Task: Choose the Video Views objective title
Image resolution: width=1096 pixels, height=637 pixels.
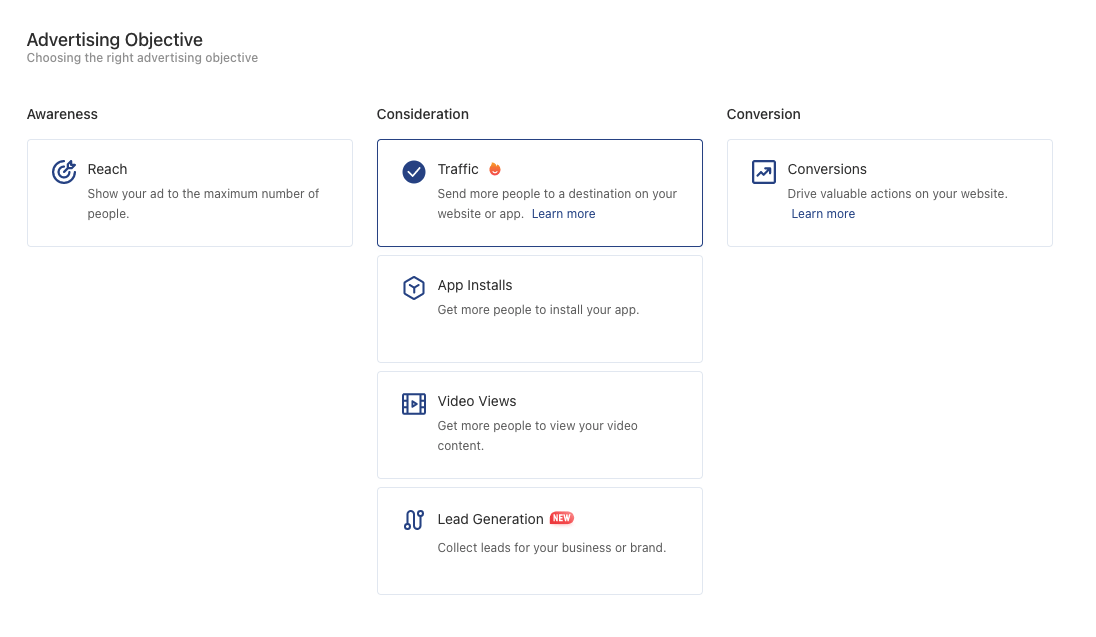Action: pyautogui.click(x=477, y=401)
